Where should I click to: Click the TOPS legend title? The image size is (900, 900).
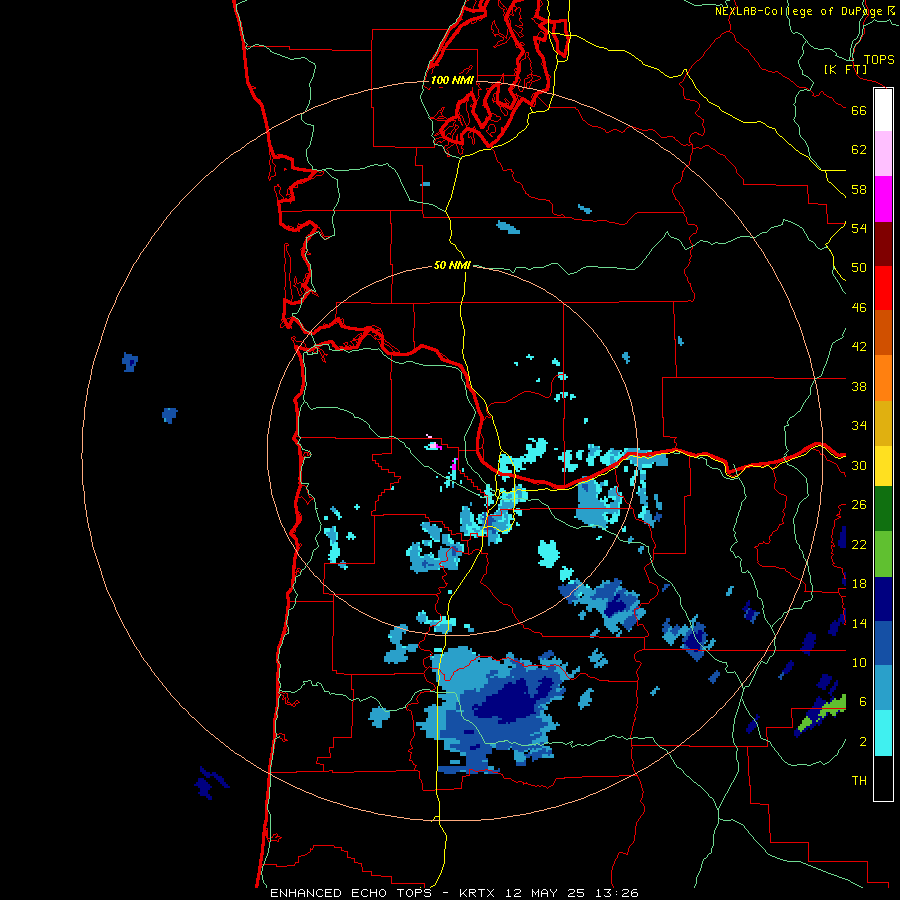coord(879,59)
